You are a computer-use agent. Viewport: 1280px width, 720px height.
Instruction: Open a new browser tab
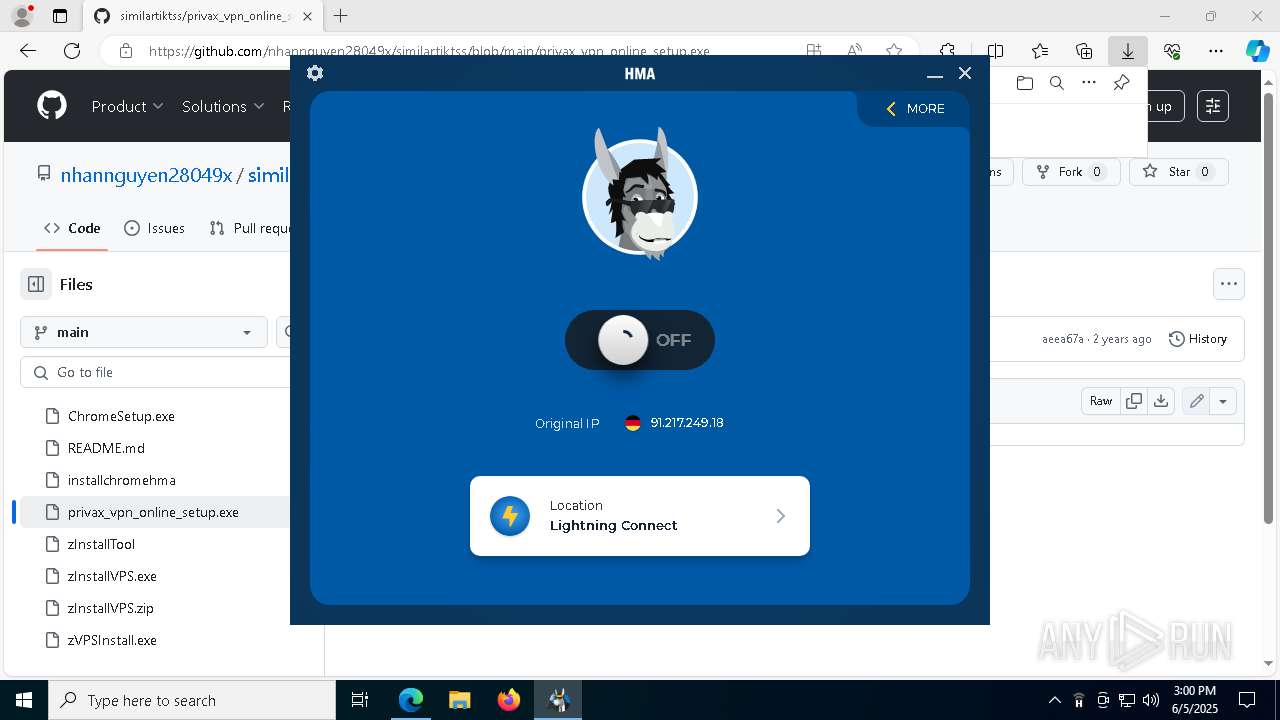(x=341, y=16)
